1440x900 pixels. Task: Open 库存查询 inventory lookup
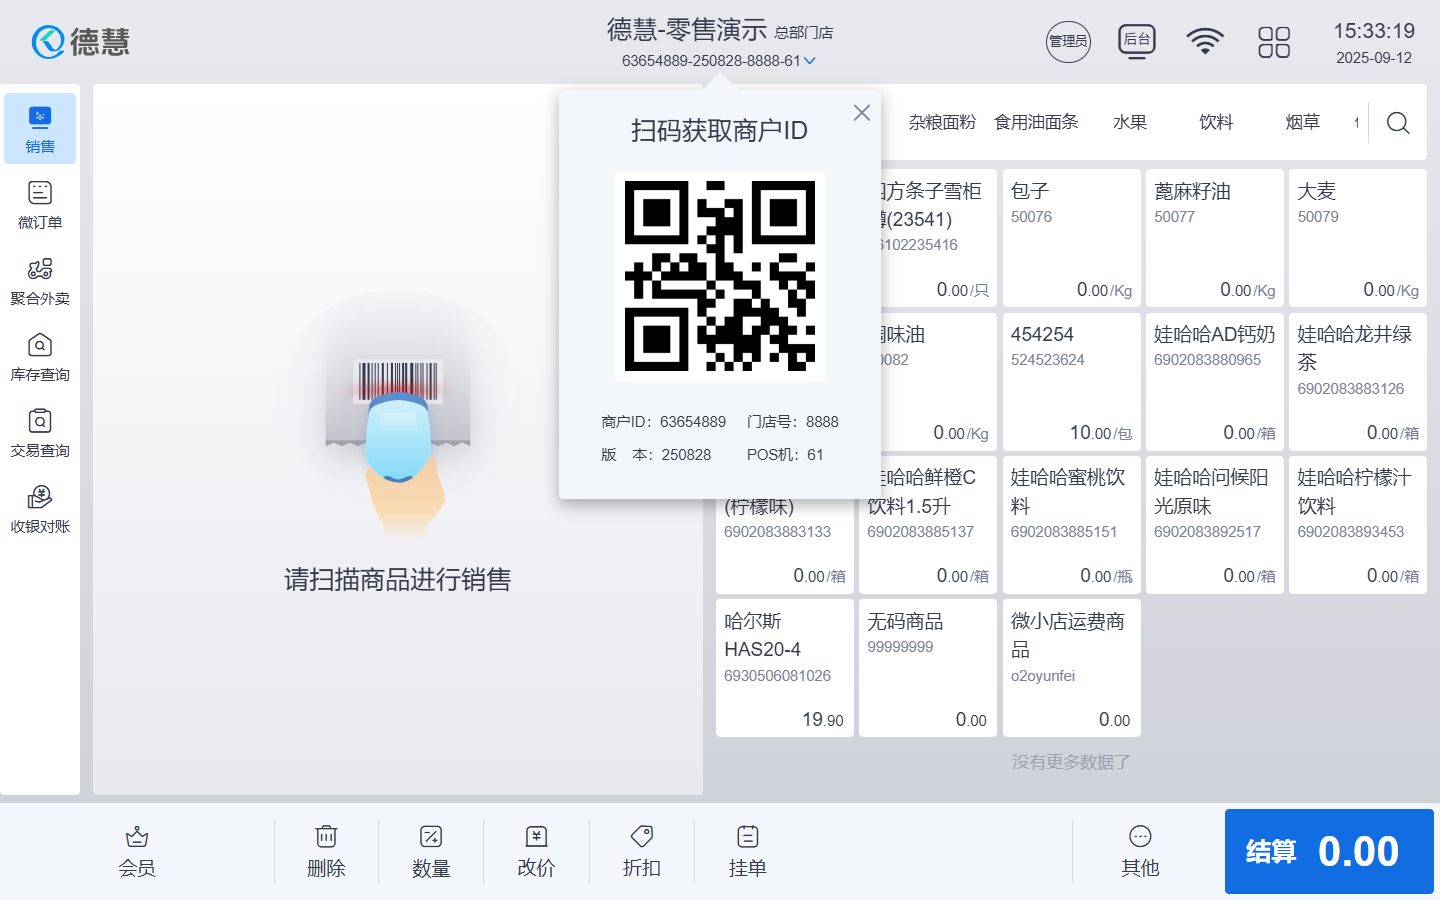[x=40, y=357]
